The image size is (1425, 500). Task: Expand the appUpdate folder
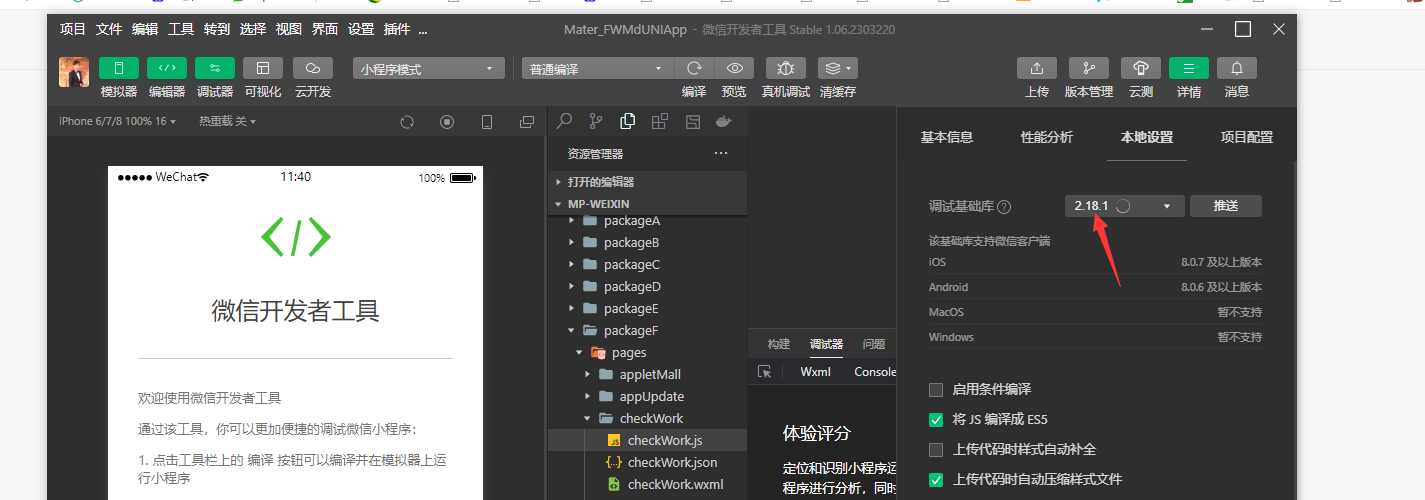tap(647, 396)
